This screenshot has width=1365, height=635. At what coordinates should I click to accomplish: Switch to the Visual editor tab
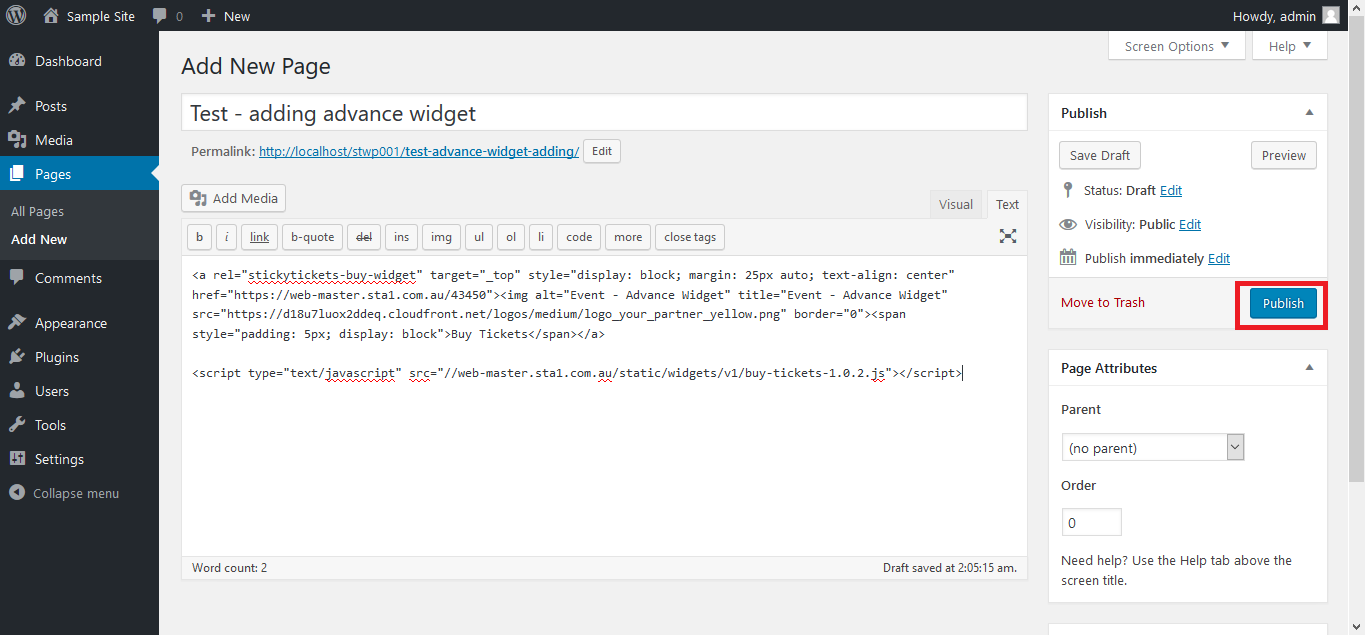pos(955,204)
